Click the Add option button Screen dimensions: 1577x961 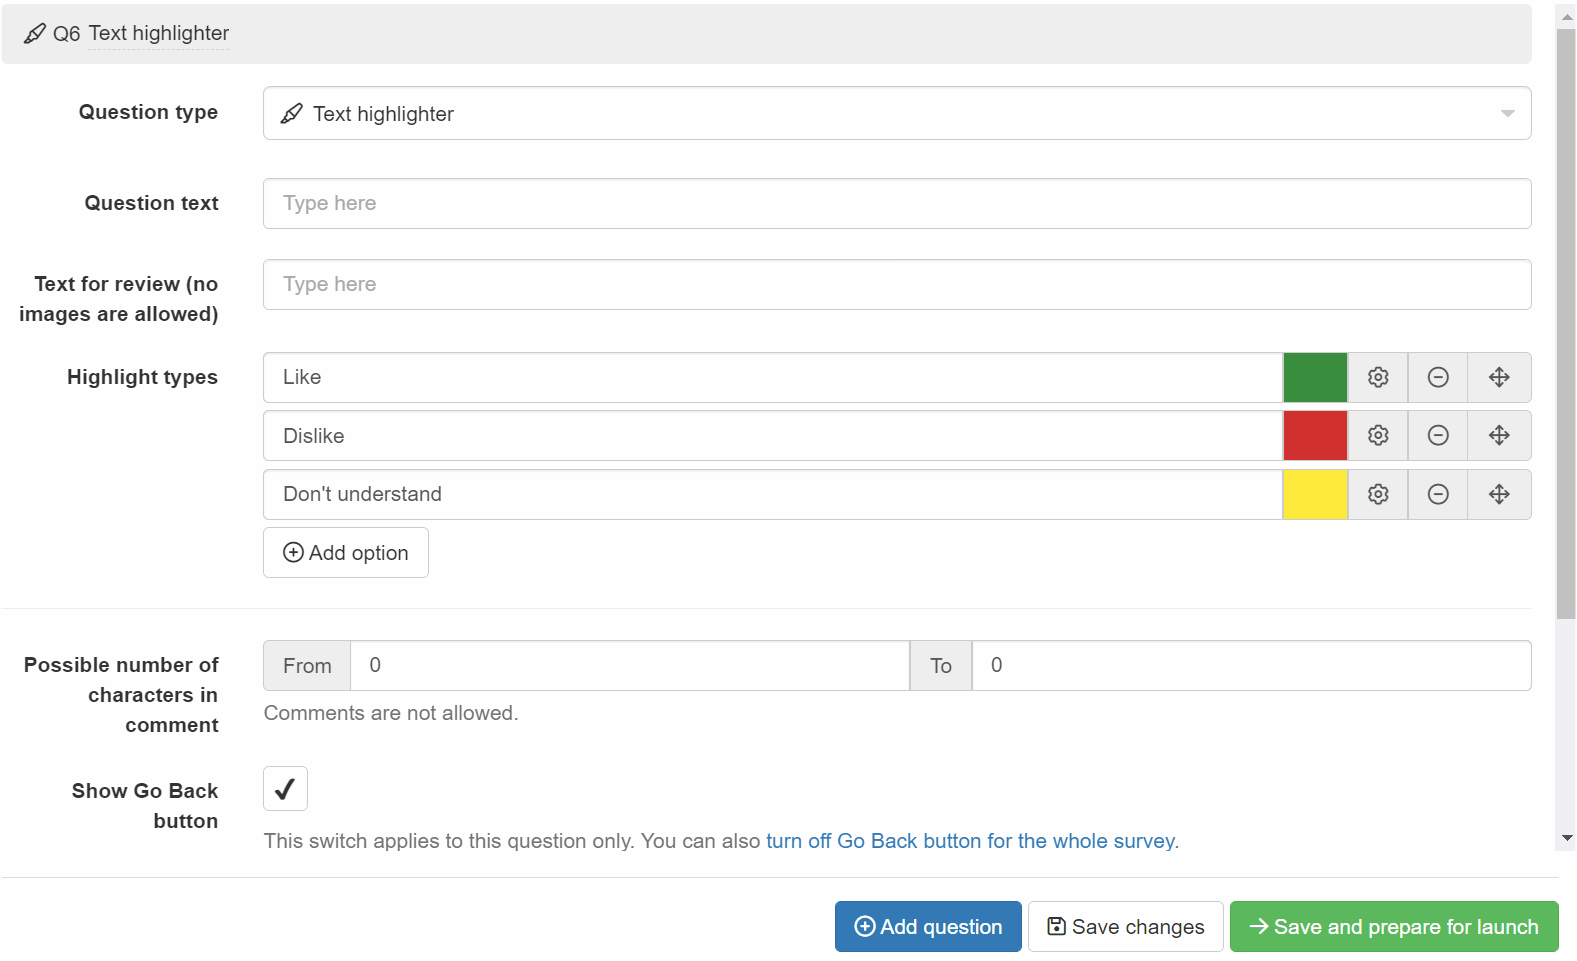(346, 552)
